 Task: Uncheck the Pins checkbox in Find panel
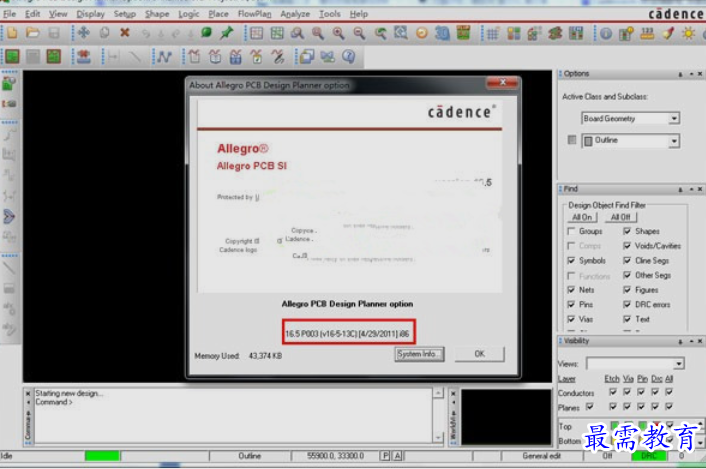(x=571, y=305)
